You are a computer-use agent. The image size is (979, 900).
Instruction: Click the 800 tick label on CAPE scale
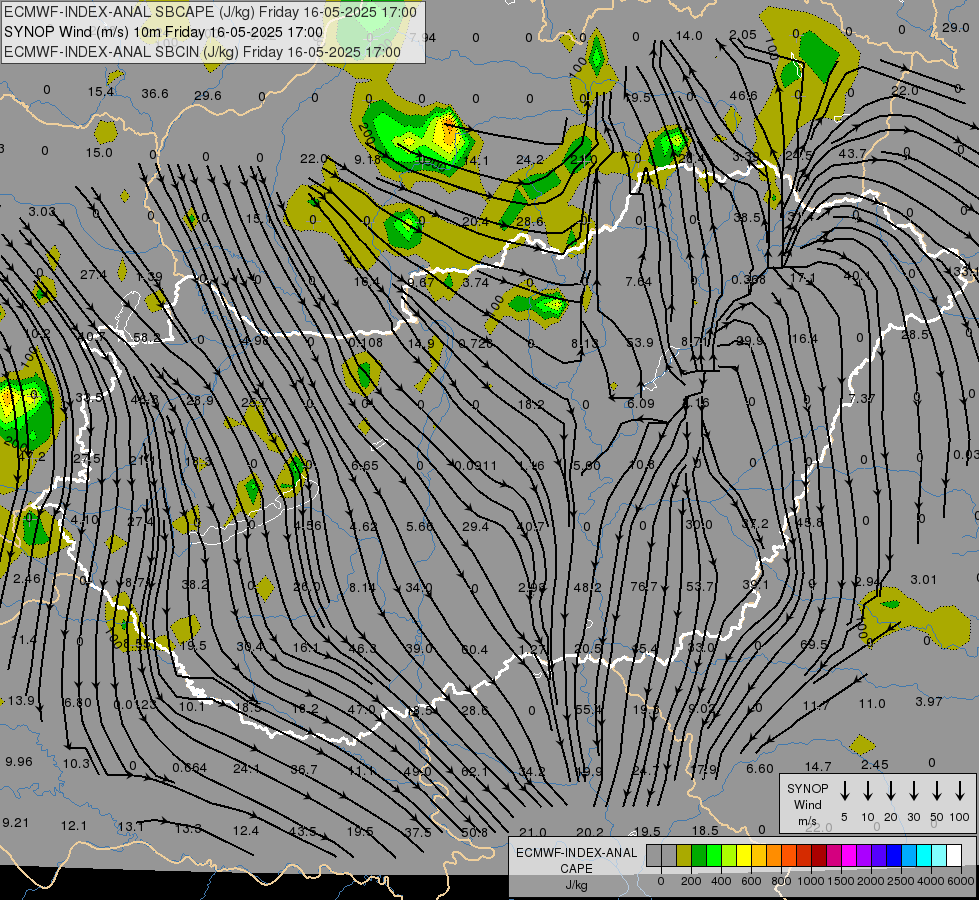781,881
